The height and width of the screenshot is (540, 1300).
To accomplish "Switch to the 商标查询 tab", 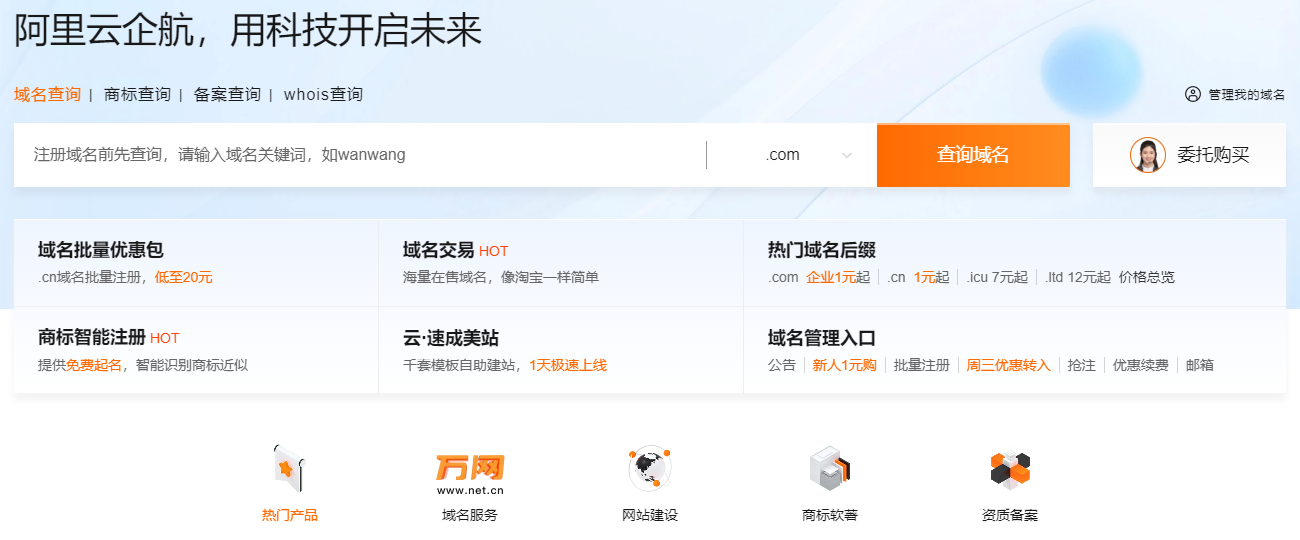I will (x=137, y=95).
